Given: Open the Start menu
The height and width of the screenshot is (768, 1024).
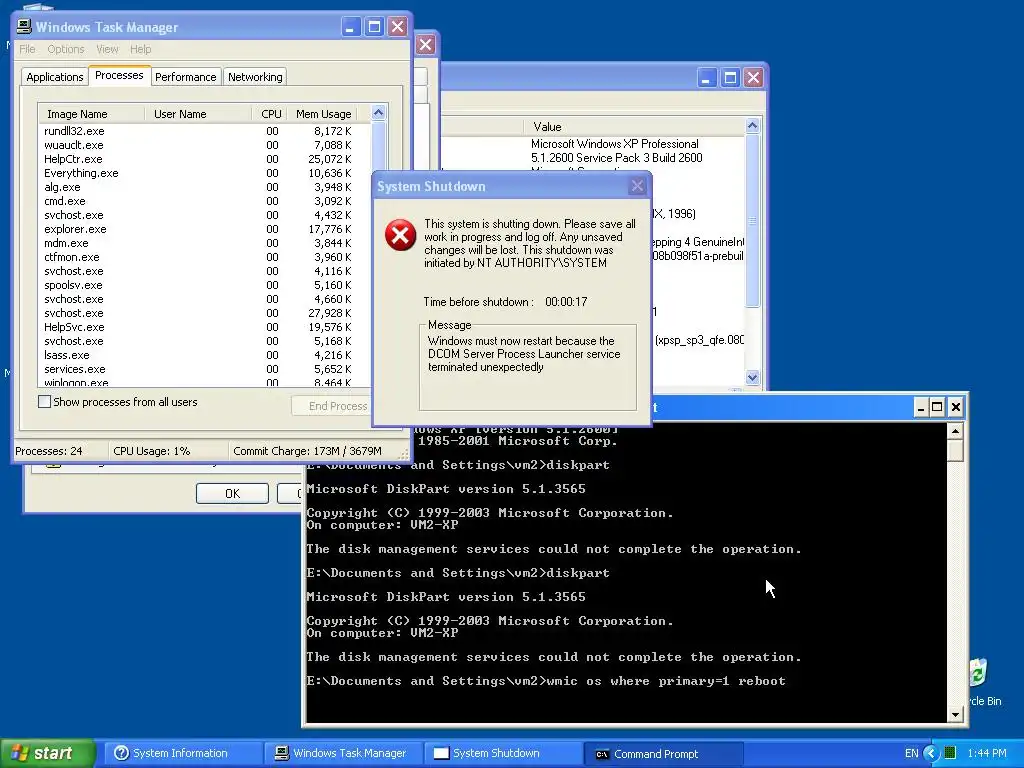Looking at the screenshot, I should [x=47, y=753].
